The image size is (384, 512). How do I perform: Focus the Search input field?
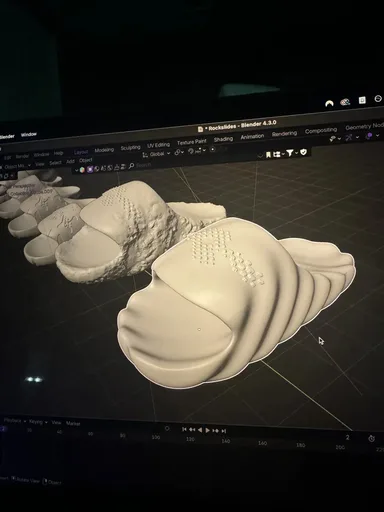(144, 165)
